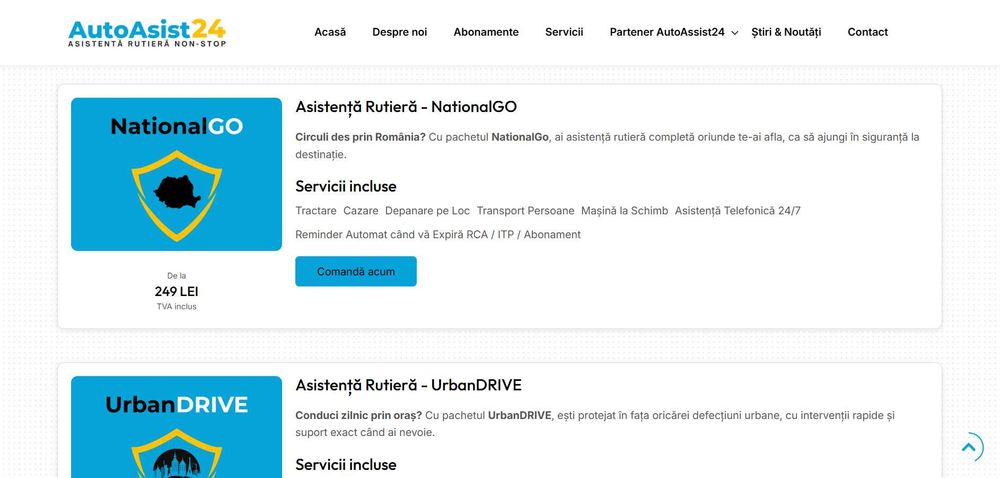Choose the Transport Persoane tag

point(525,211)
